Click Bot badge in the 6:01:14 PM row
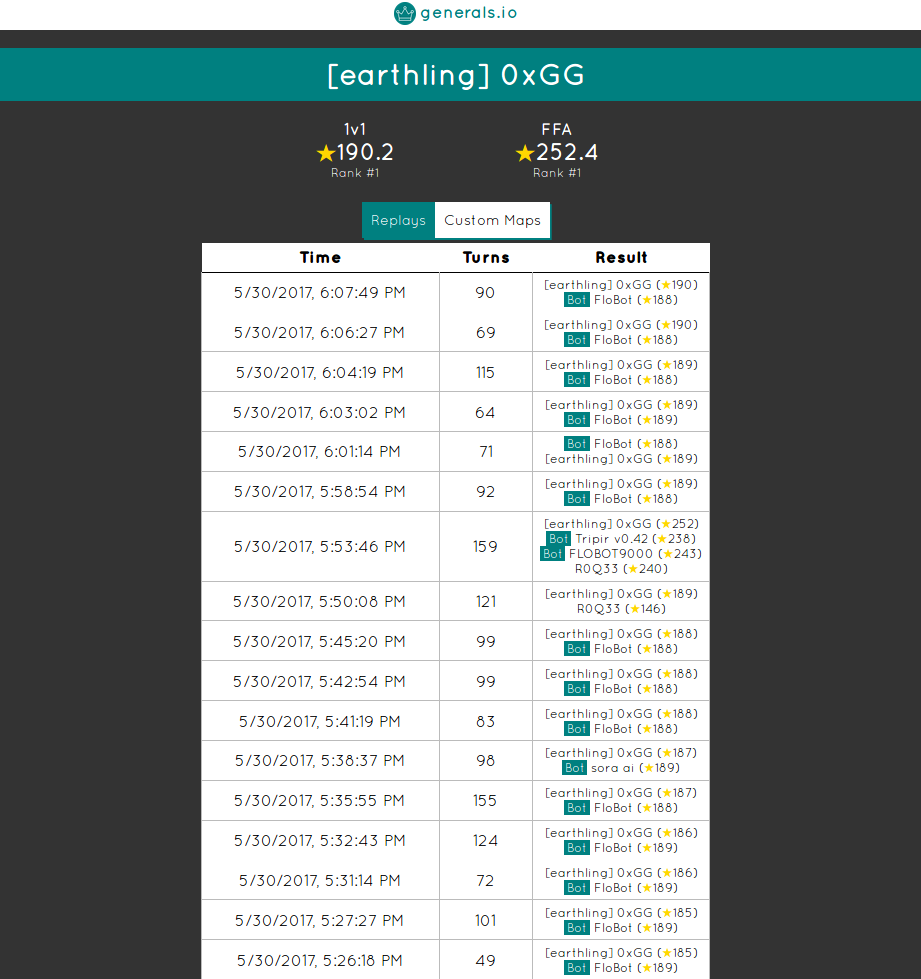Screen dimensions: 921x979 pyautogui.click(x=576, y=444)
